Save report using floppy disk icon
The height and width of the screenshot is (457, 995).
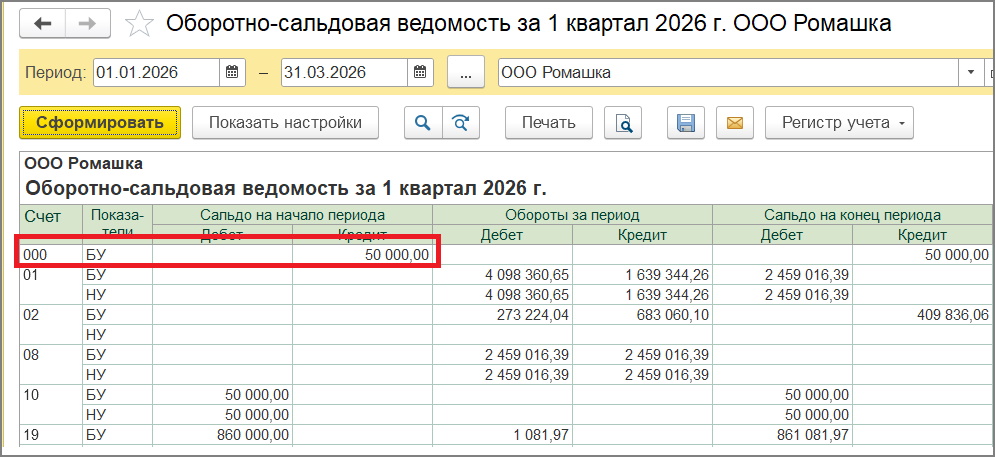click(x=686, y=123)
